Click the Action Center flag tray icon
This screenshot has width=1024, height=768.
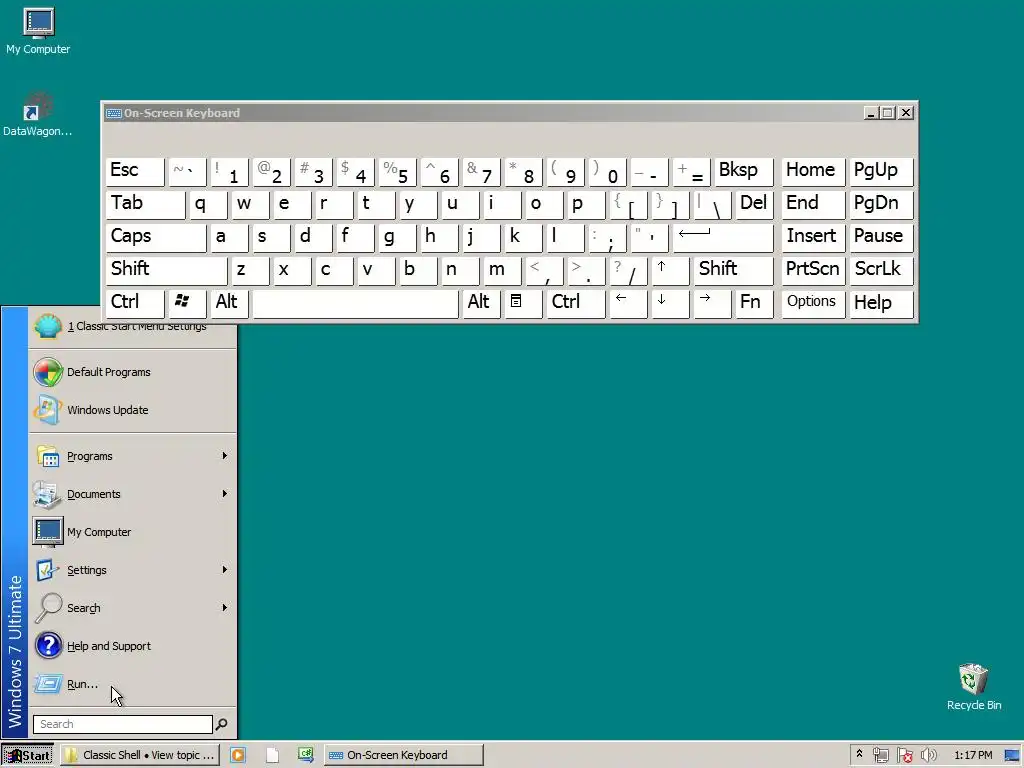tap(904, 756)
